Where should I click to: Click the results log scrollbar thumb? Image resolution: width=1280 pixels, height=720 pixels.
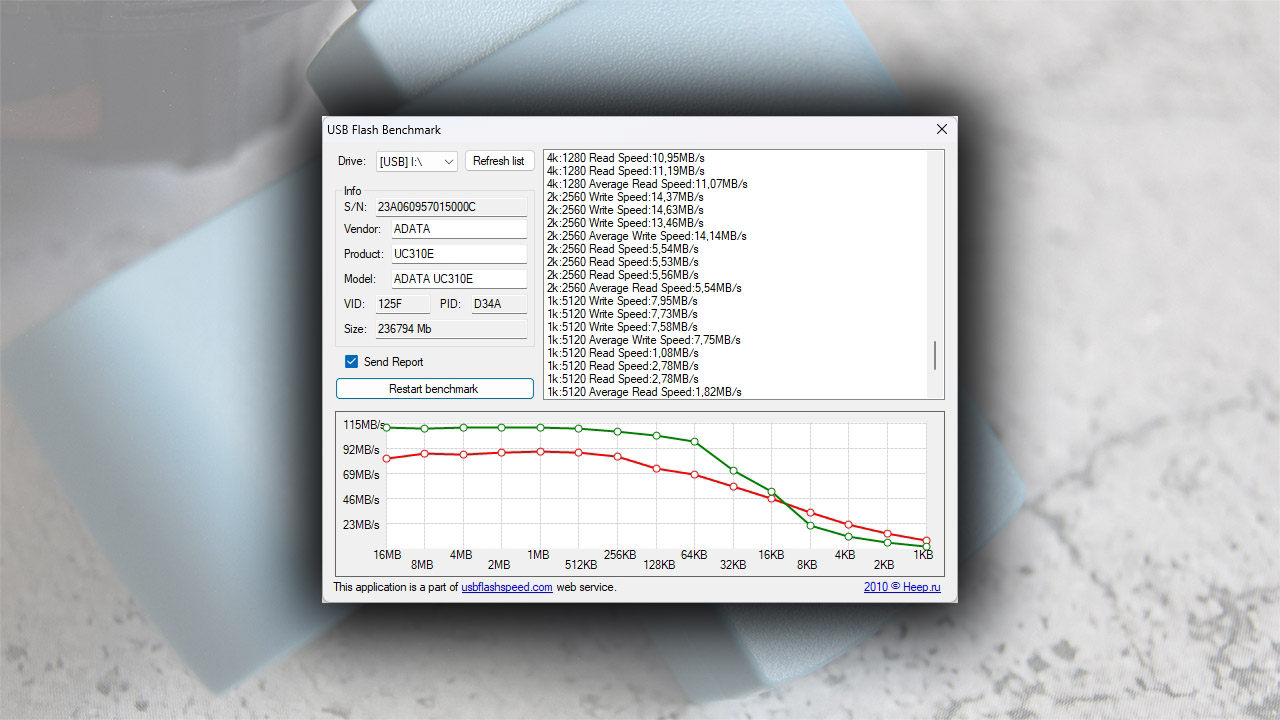click(x=935, y=355)
